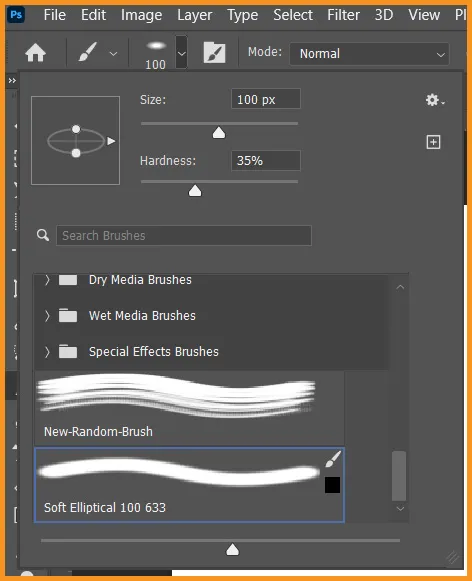Open the Filter menu
The image size is (472, 581).
[343, 15]
